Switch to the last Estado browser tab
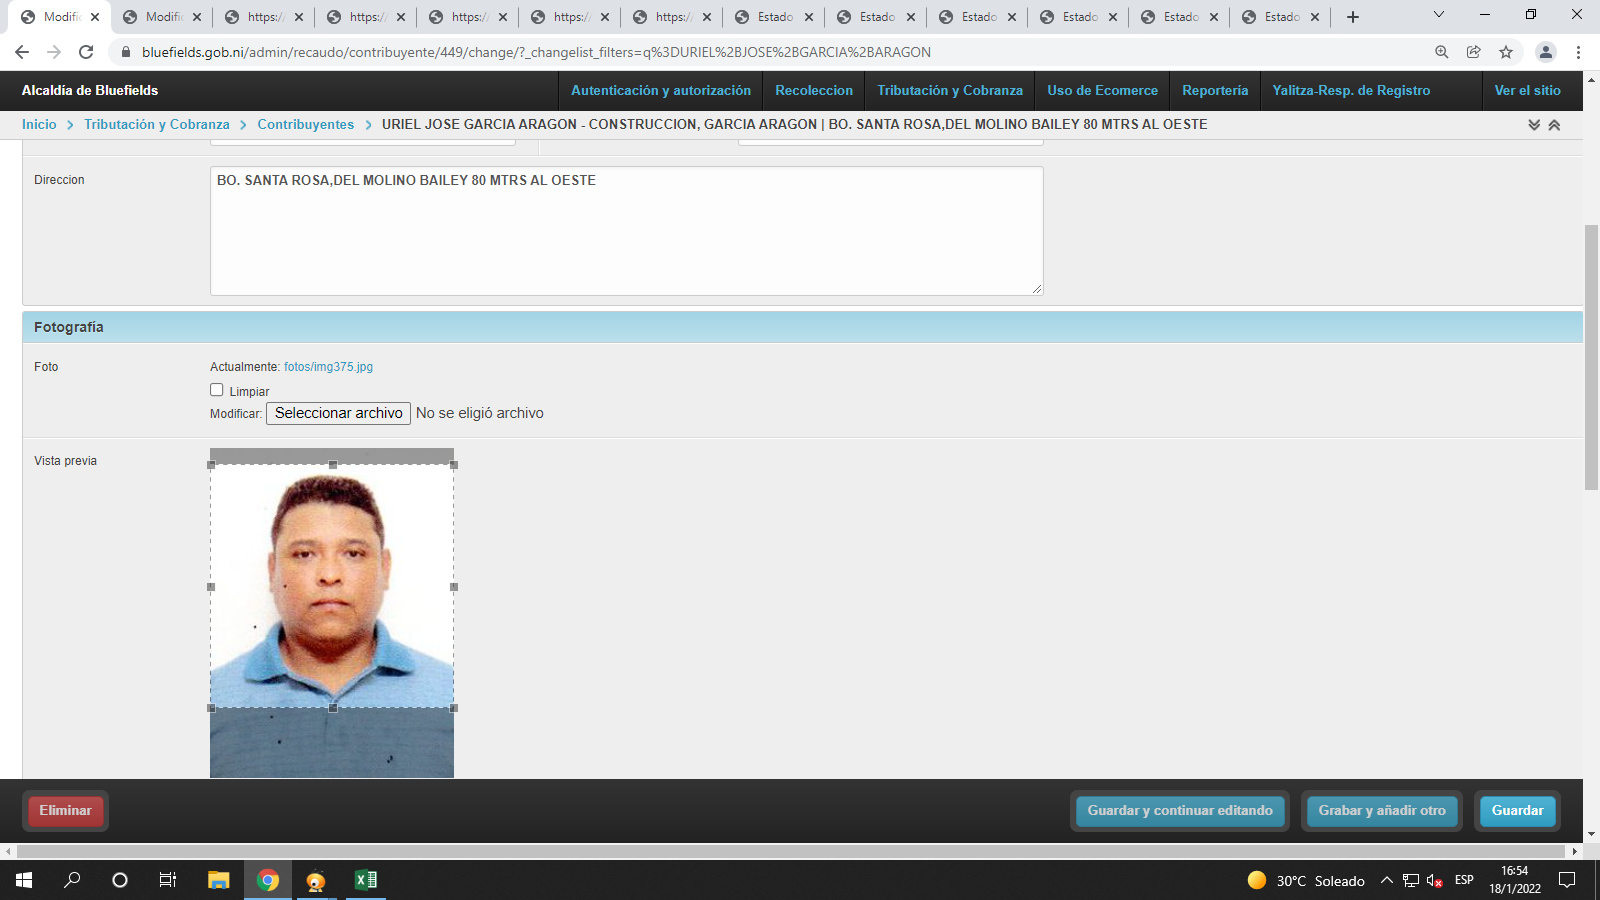 (1281, 17)
